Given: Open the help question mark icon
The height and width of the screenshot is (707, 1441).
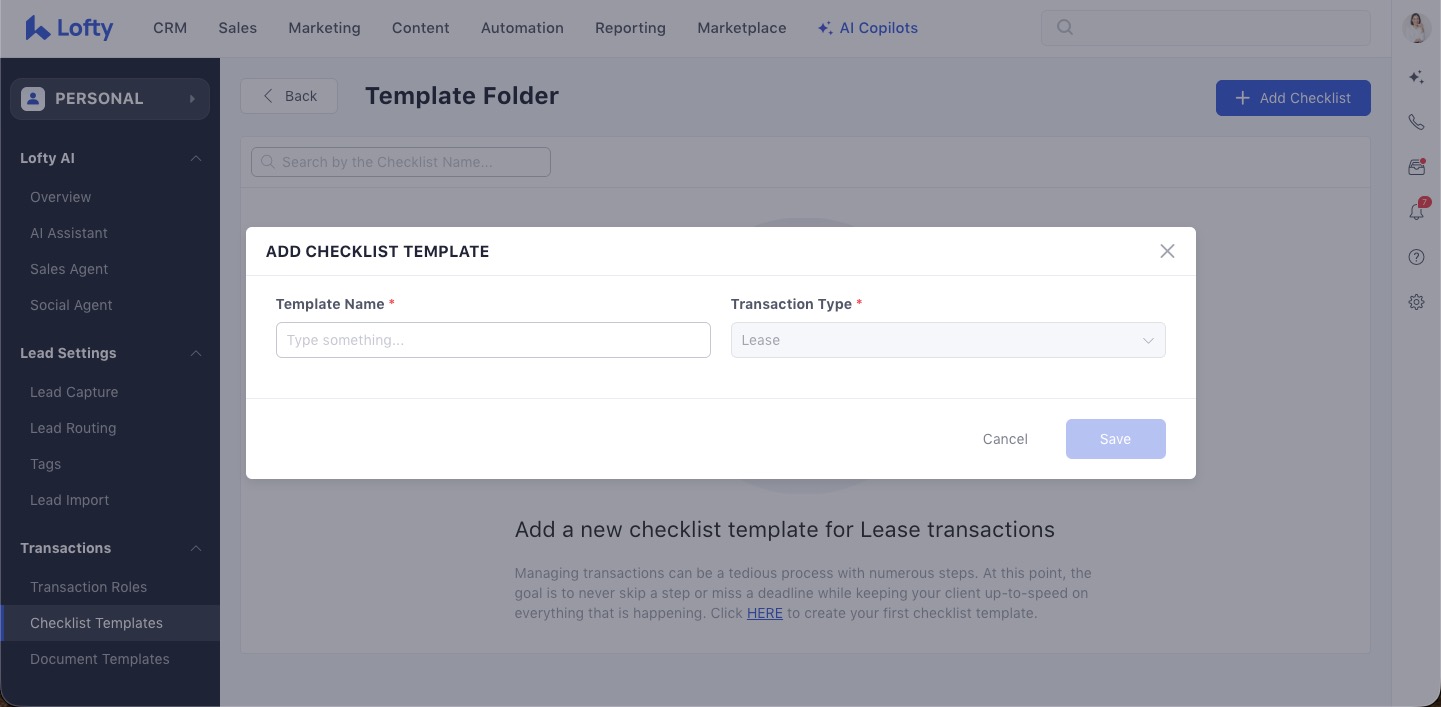Looking at the screenshot, I should click(1416, 257).
